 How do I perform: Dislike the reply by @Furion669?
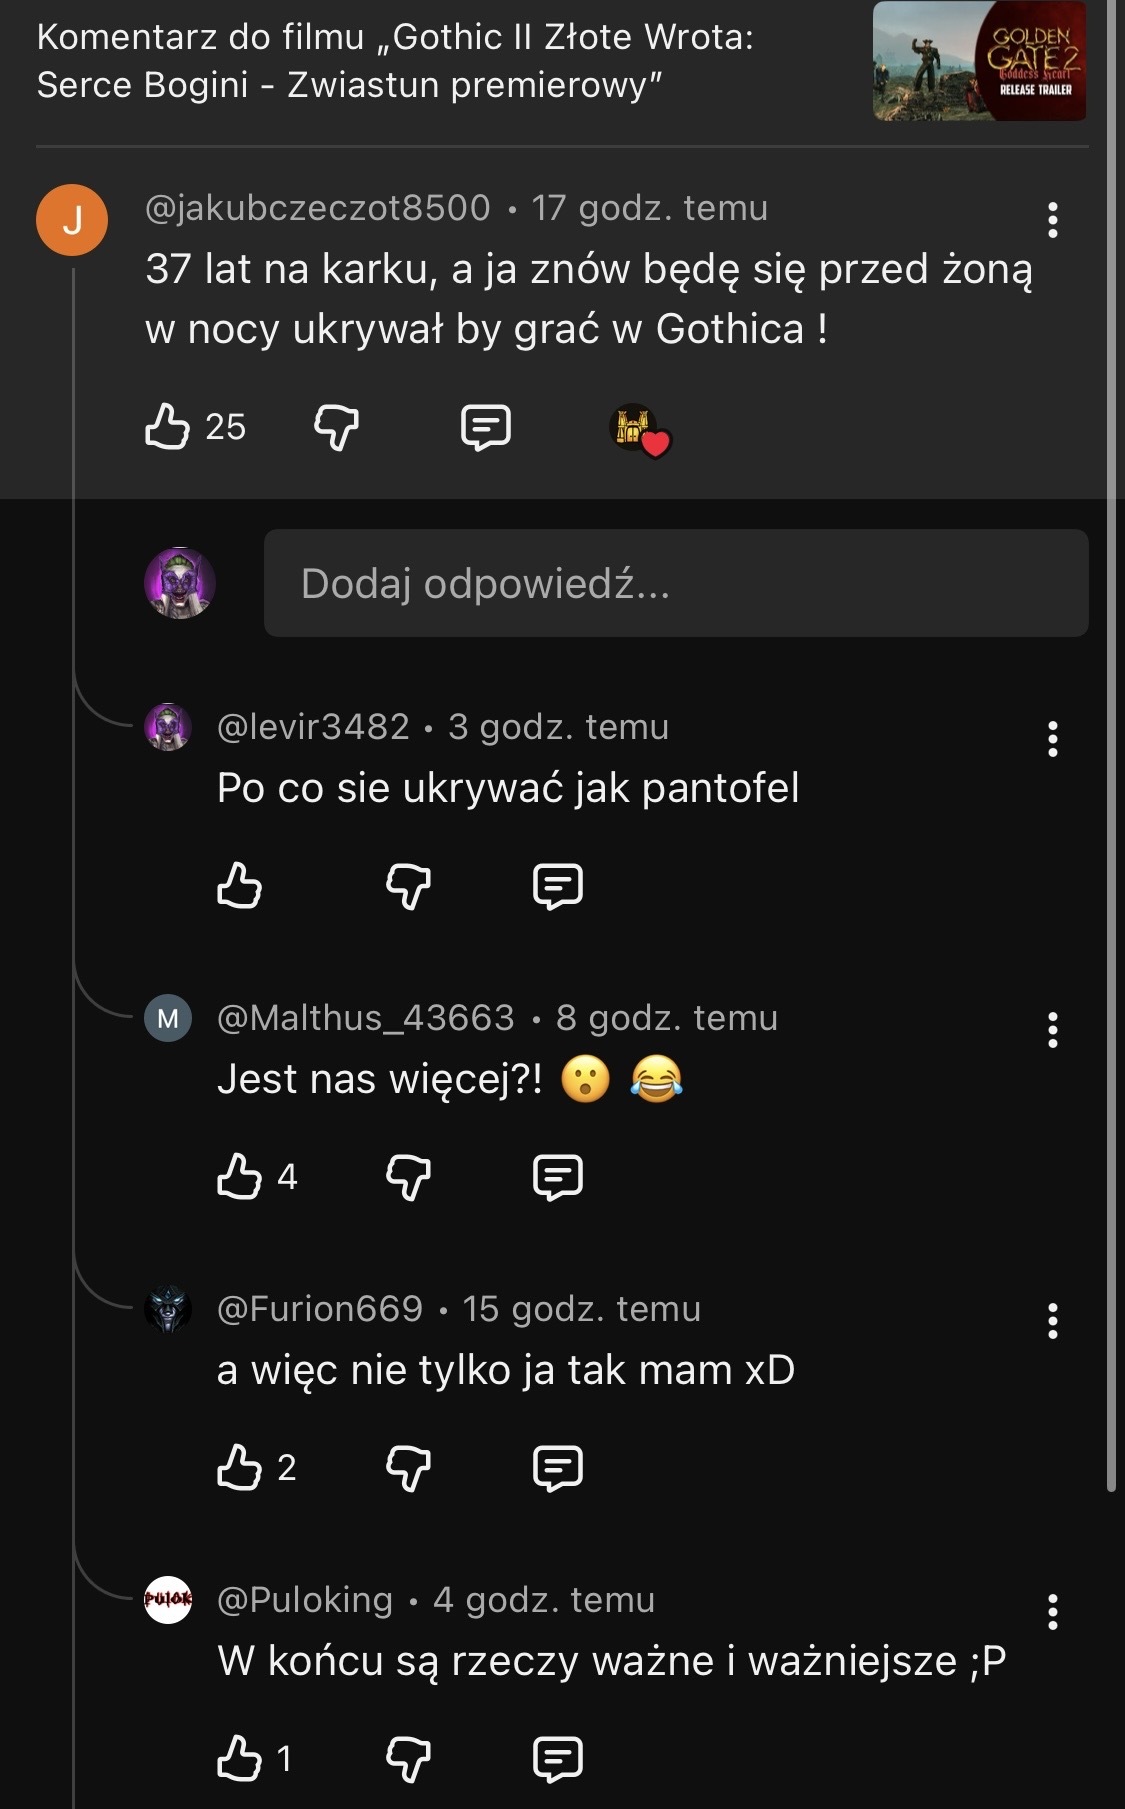408,1468
